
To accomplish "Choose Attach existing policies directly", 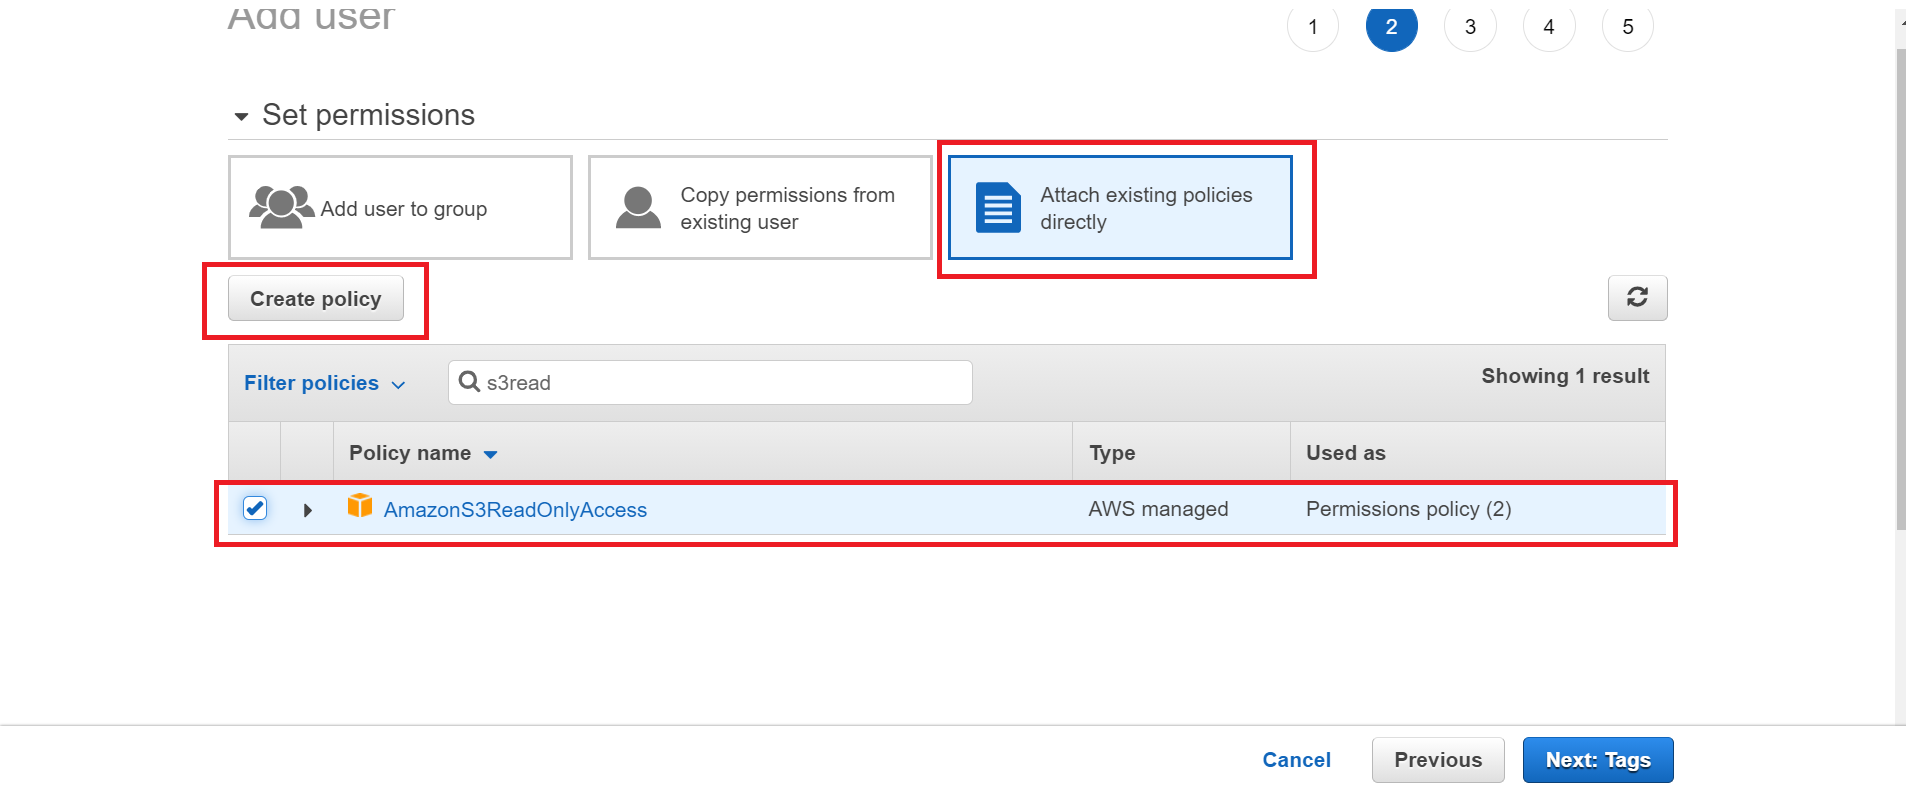I will (1120, 208).
